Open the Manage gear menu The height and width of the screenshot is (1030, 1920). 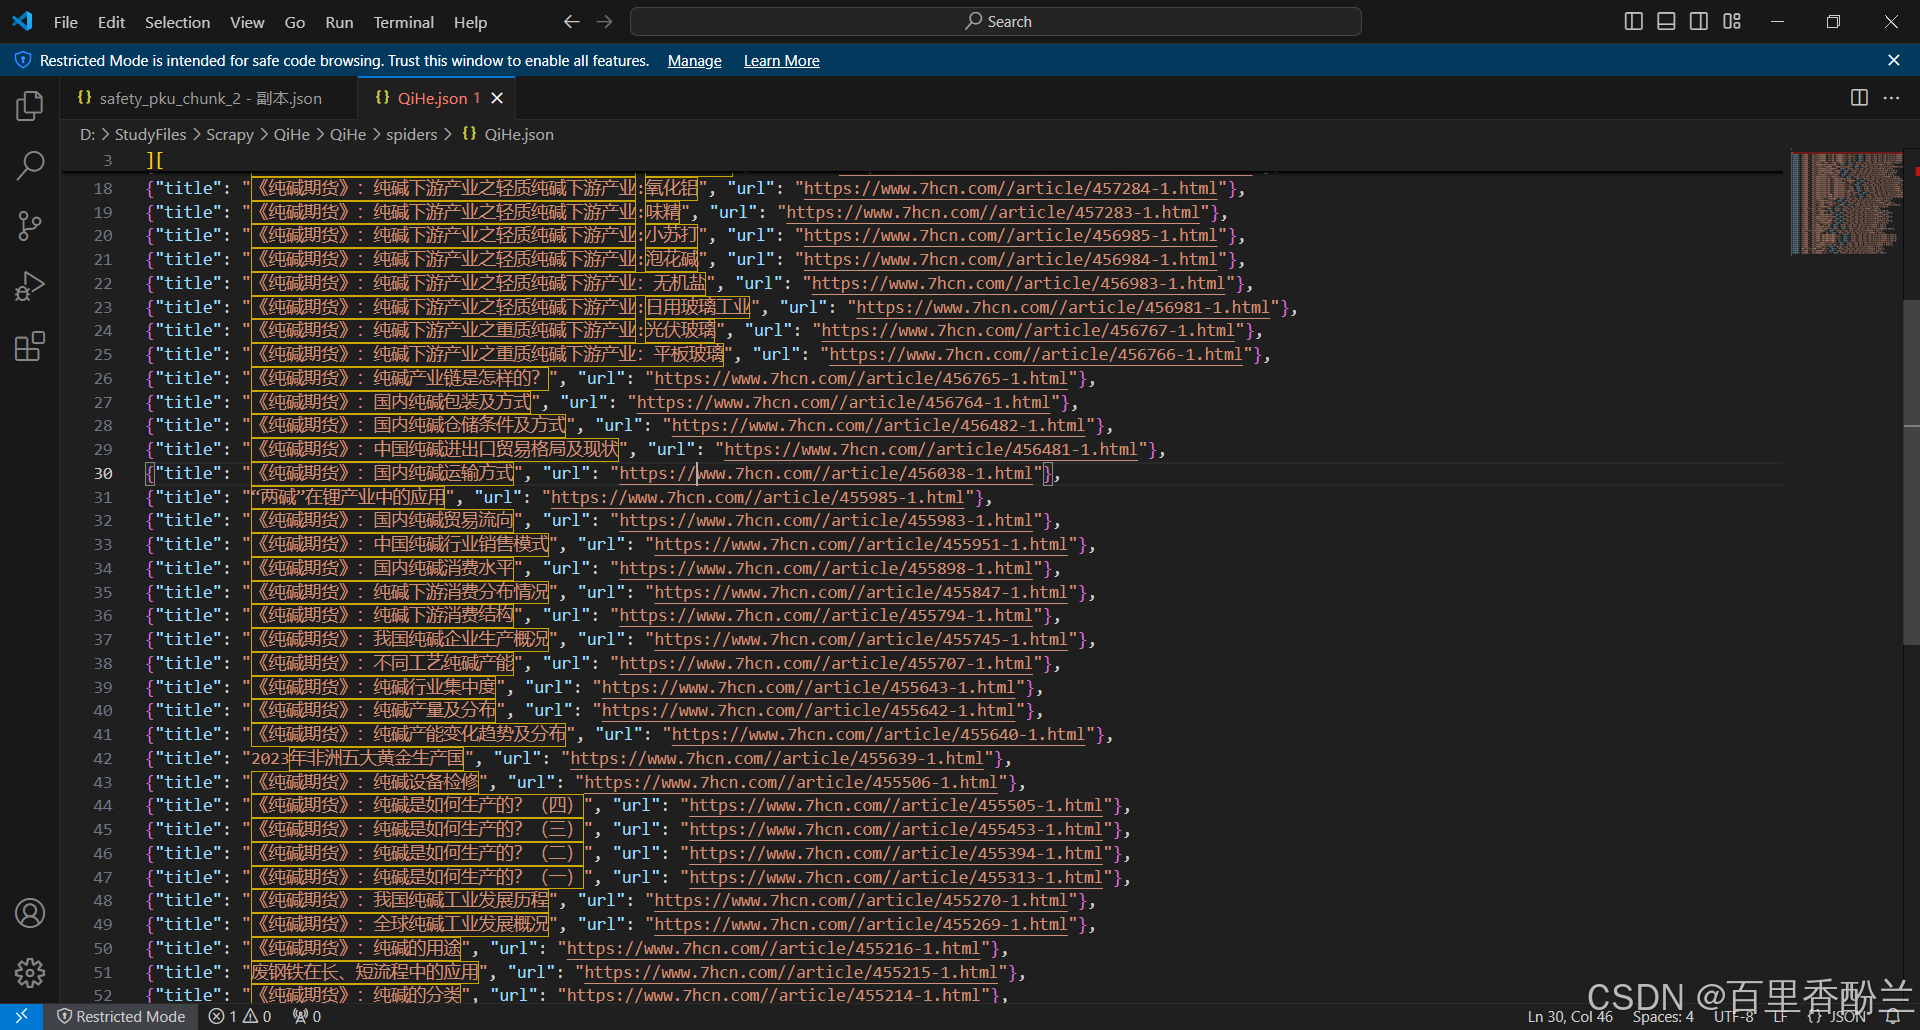(30, 973)
